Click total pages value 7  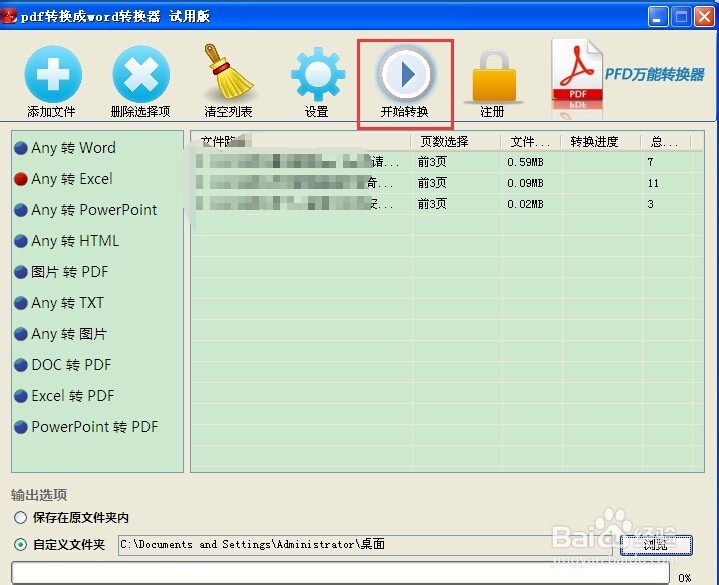(x=650, y=162)
